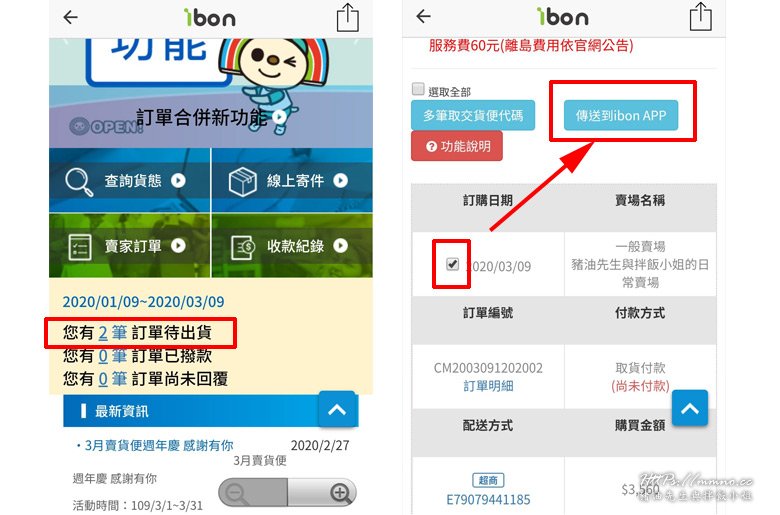The width and height of the screenshot is (780, 515).
Task: Open the share icon on the right screen
Action: pos(700,17)
